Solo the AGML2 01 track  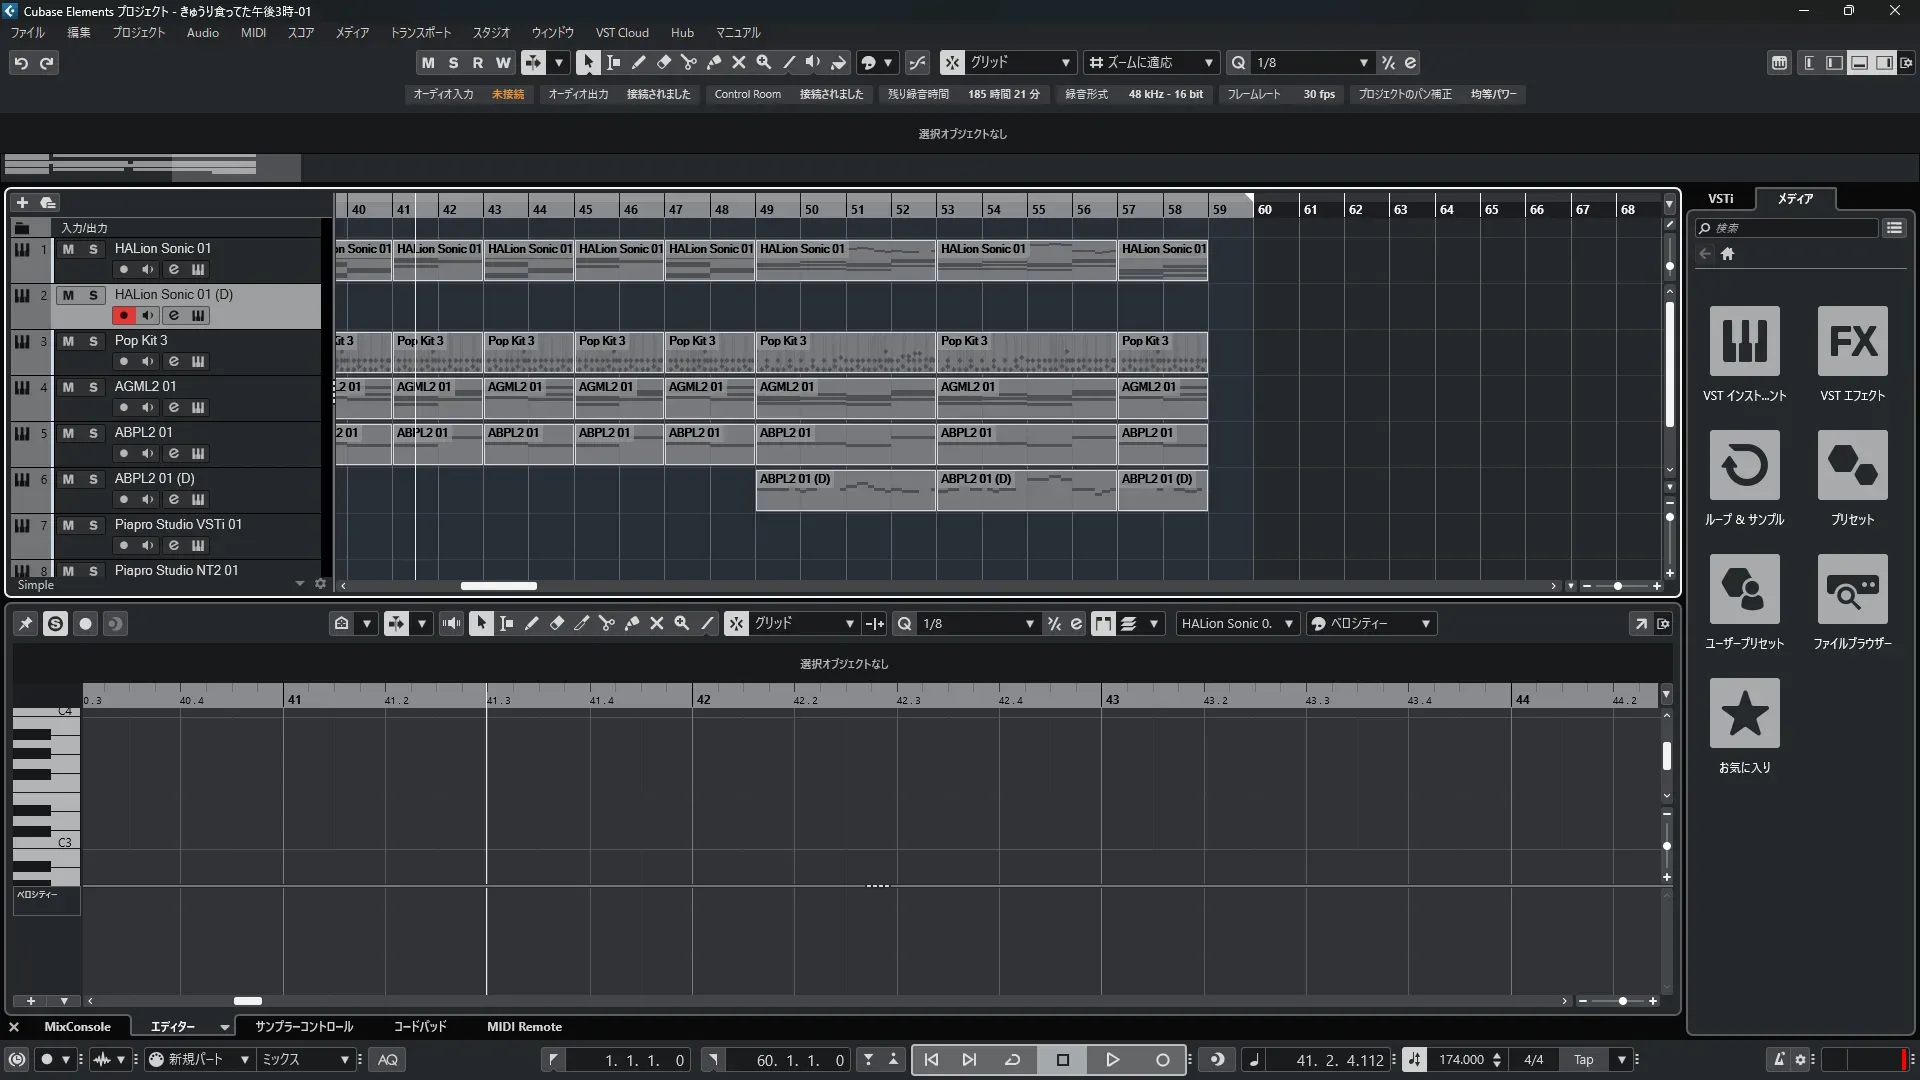[93, 387]
